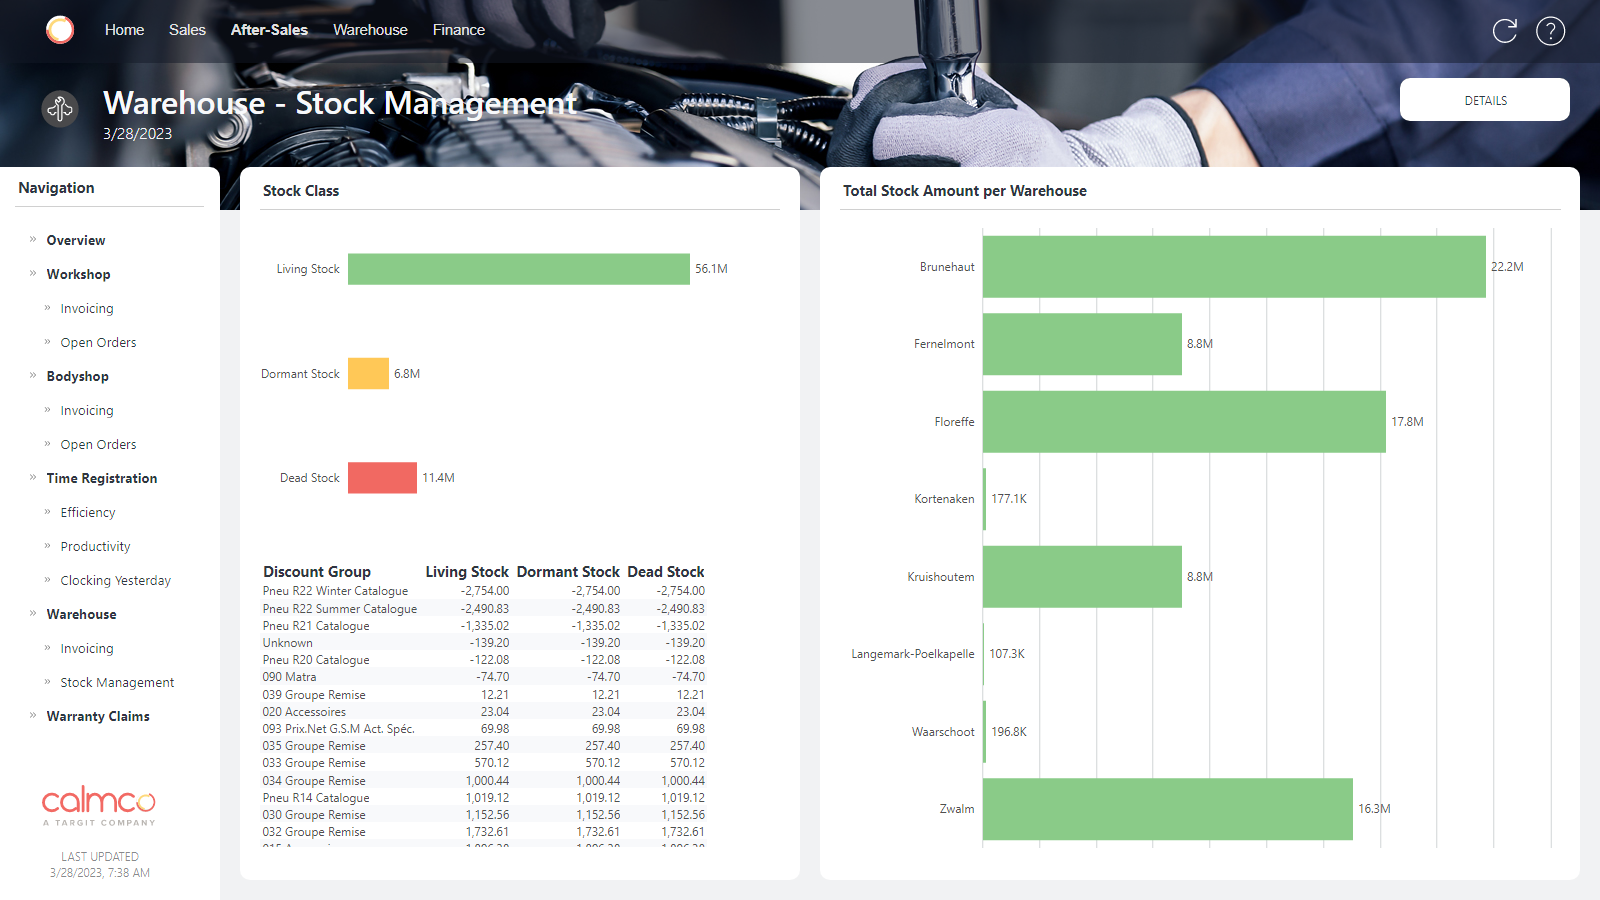
Task: Open Stock Management in the navigation
Action: [117, 682]
